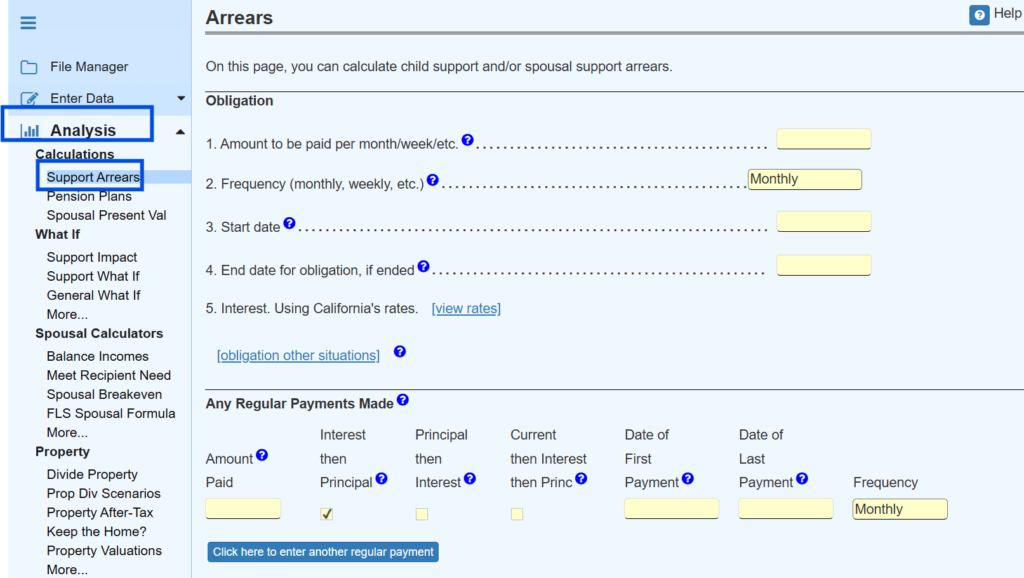Open the hamburger menu icon
The height and width of the screenshot is (578, 1024).
click(28, 23)
